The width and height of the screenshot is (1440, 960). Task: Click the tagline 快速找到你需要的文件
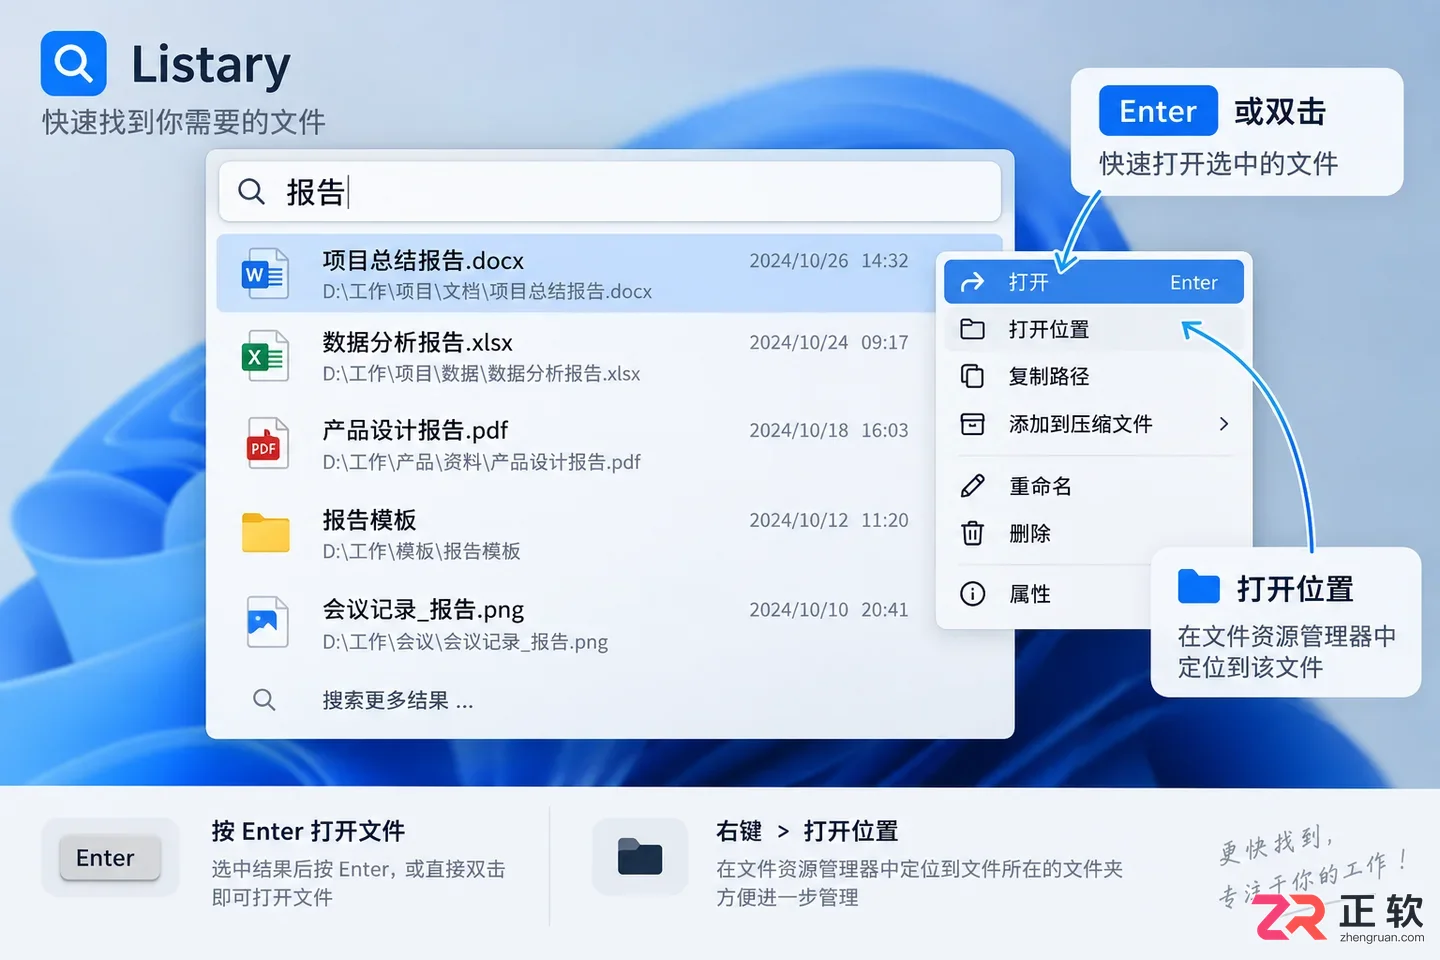point(184,122)
